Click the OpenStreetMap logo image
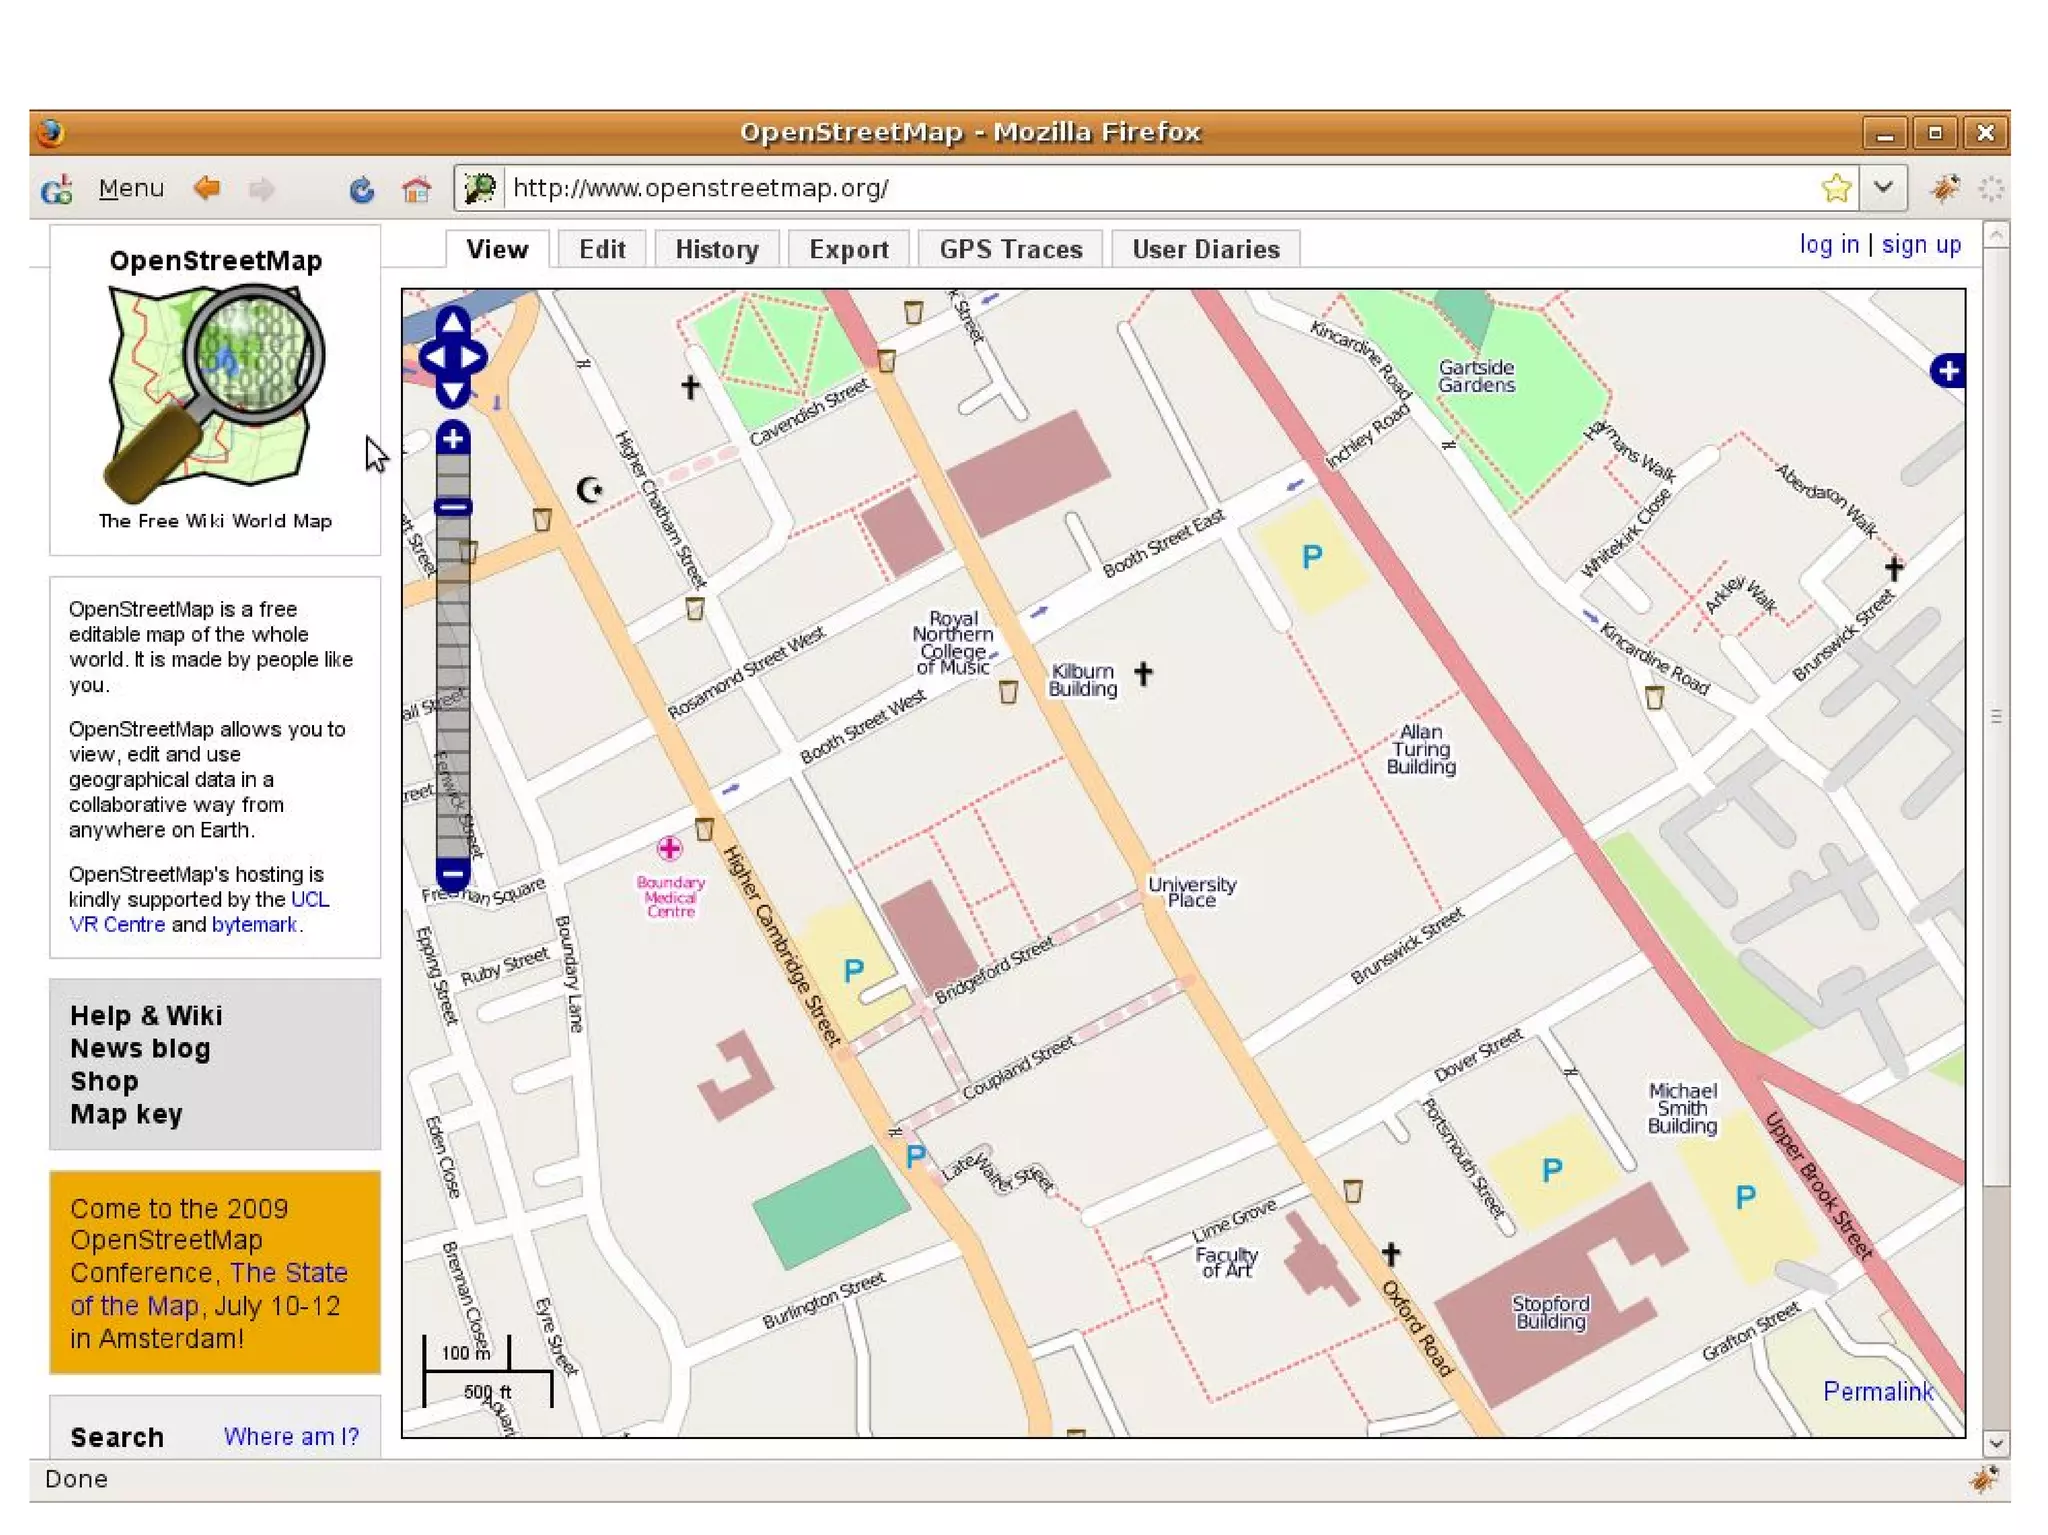Image resolution: width=2048 pixels, height=1535 pixels. point(215,394)
